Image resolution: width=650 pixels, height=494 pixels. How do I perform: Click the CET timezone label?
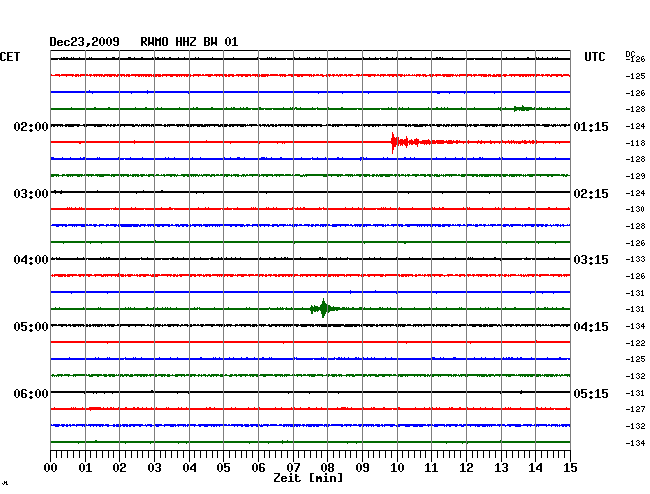10,57
